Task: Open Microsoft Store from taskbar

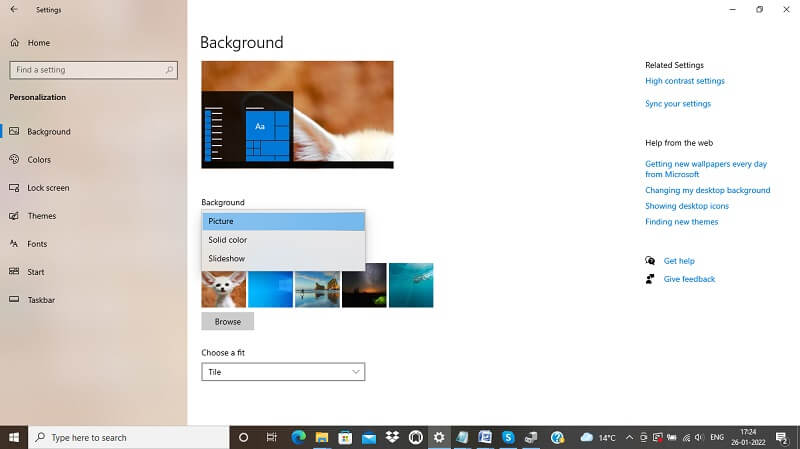Action: [345, 438]
